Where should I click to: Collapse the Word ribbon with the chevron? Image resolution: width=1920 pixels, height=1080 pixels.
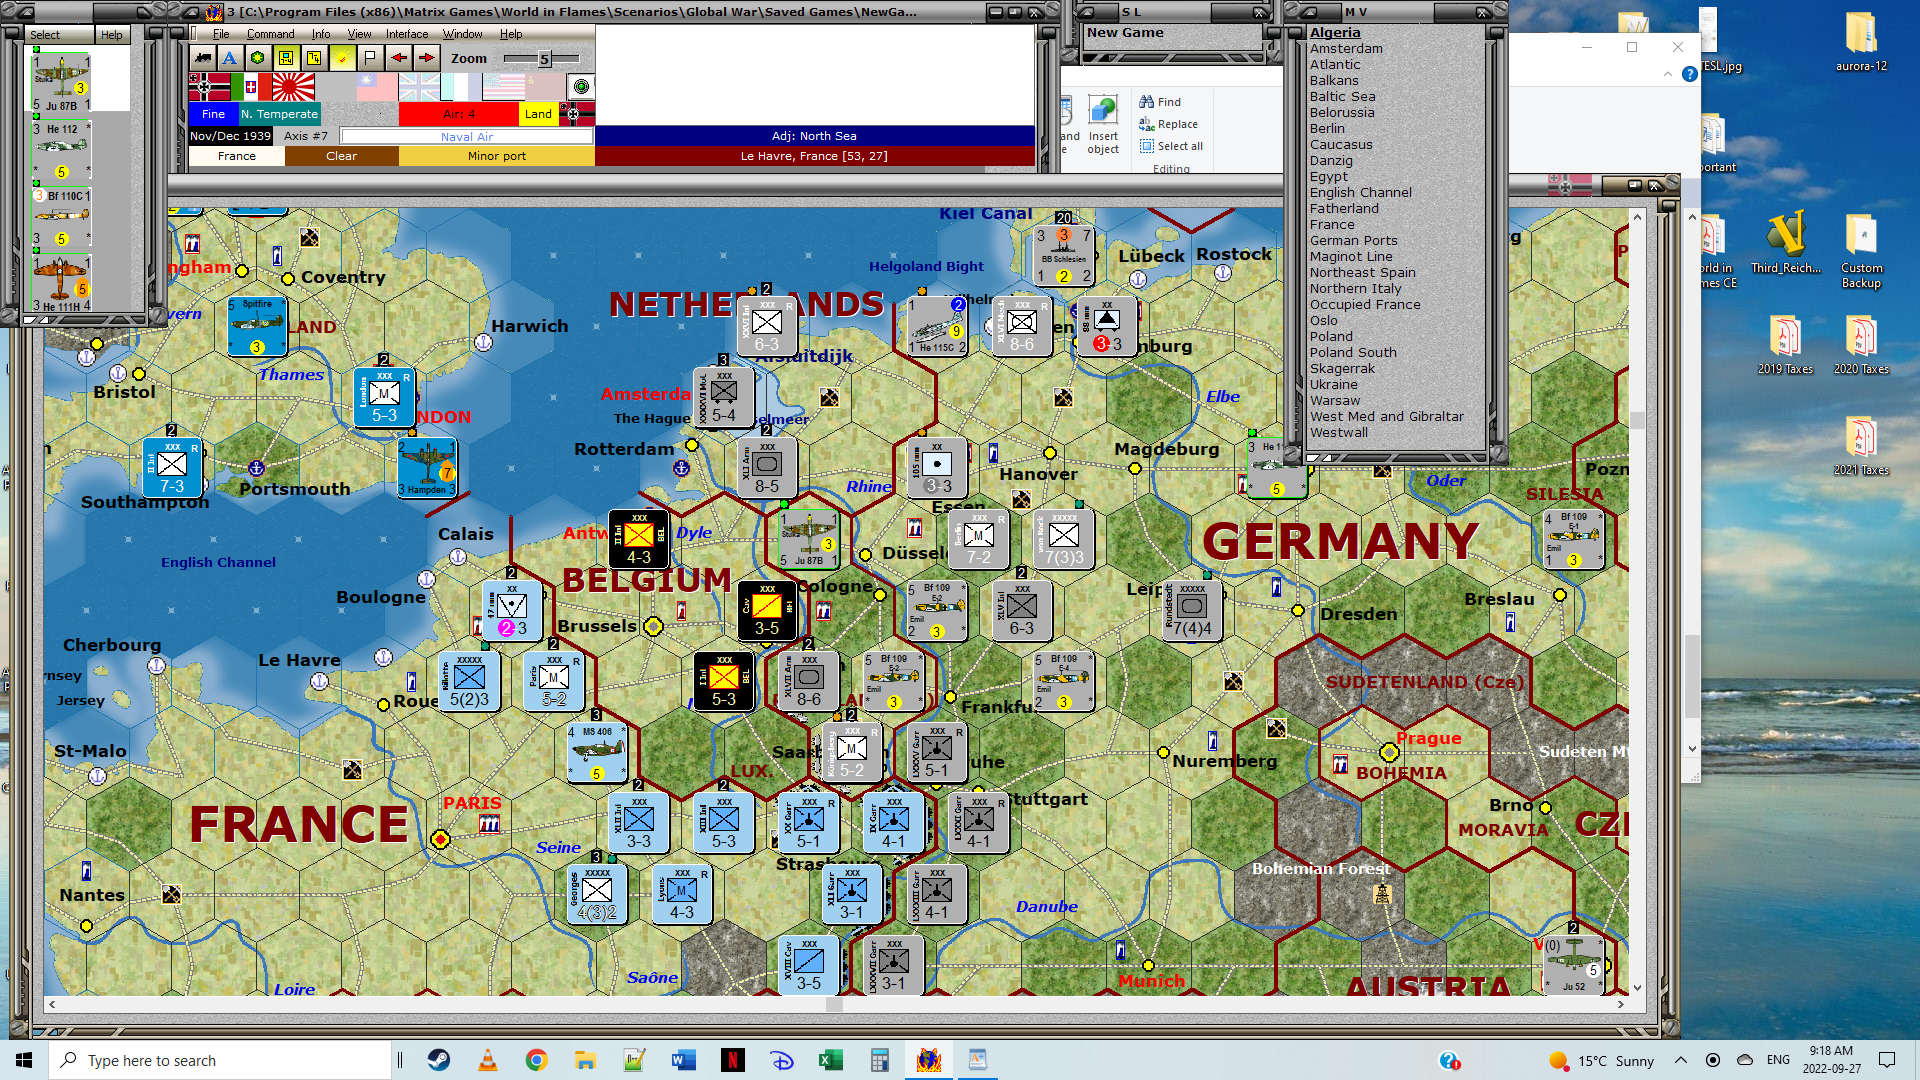point(1667,74)
